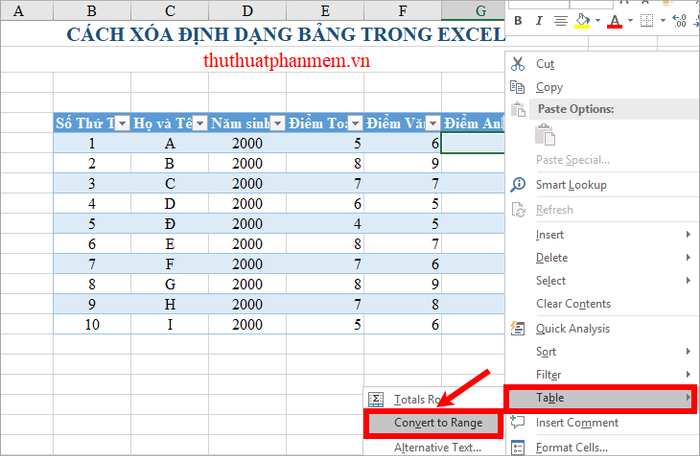The image size is (700, 456).
Task: Apply italic from the mini toolbar
Action: [x=540, y=21]
